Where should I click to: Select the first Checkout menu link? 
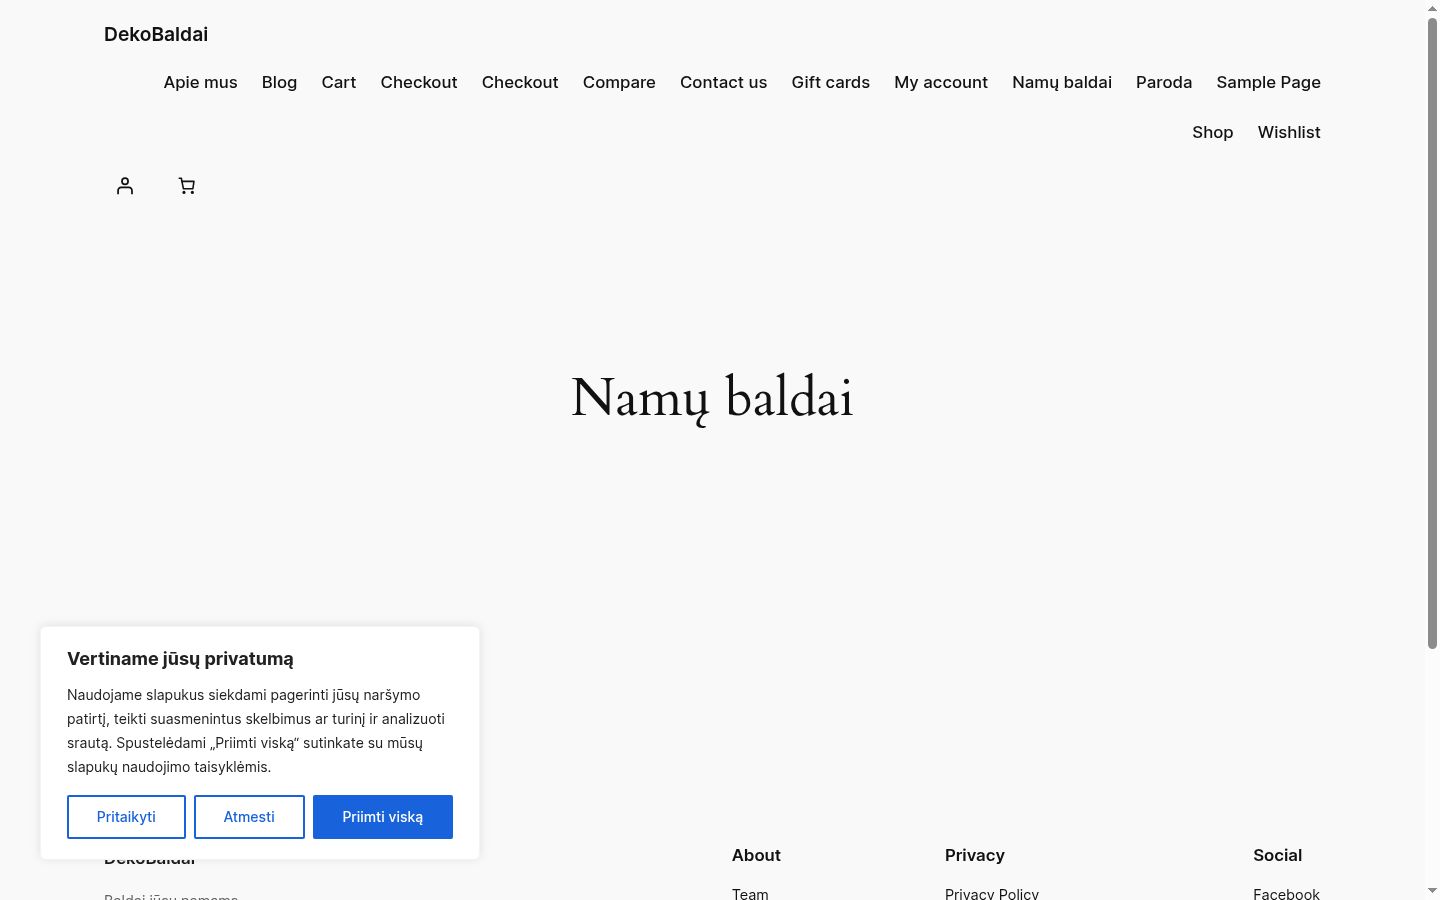(x=419, y=82)
